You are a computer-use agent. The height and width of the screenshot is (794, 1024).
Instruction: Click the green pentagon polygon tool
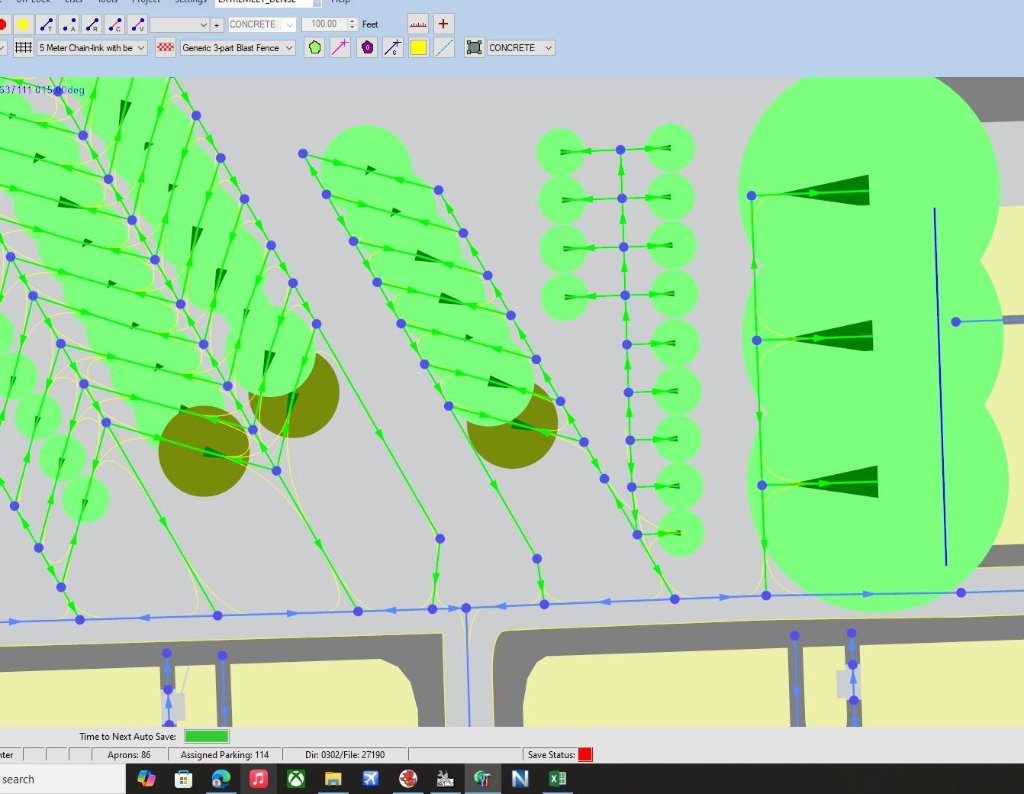tap(314, 47)
